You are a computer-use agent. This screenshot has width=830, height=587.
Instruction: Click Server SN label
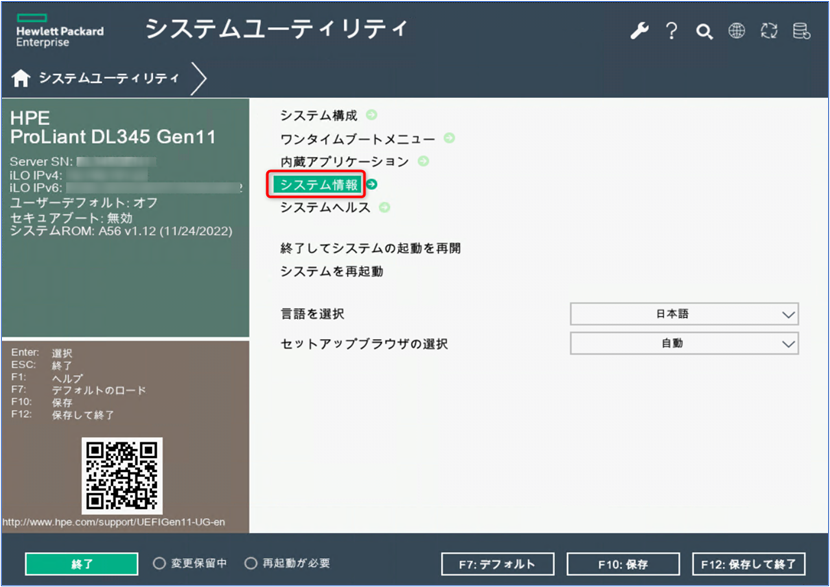[41, 161]
